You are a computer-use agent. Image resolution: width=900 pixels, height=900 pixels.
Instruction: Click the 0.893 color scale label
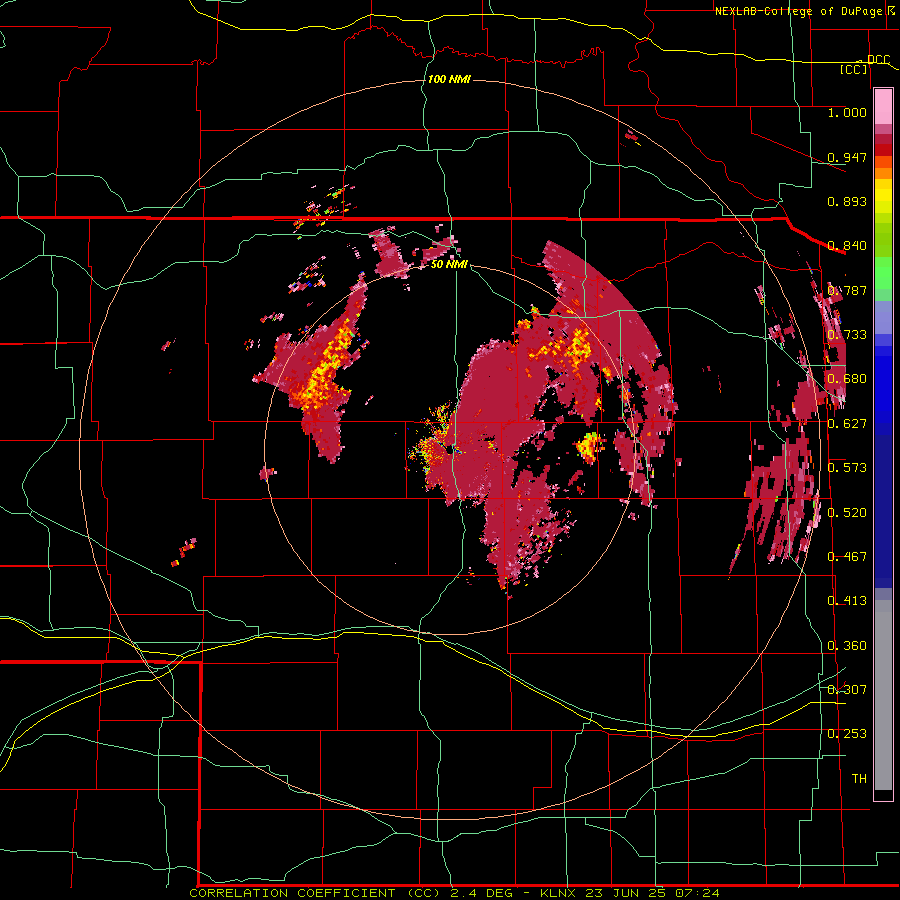(x=847, y=201)
